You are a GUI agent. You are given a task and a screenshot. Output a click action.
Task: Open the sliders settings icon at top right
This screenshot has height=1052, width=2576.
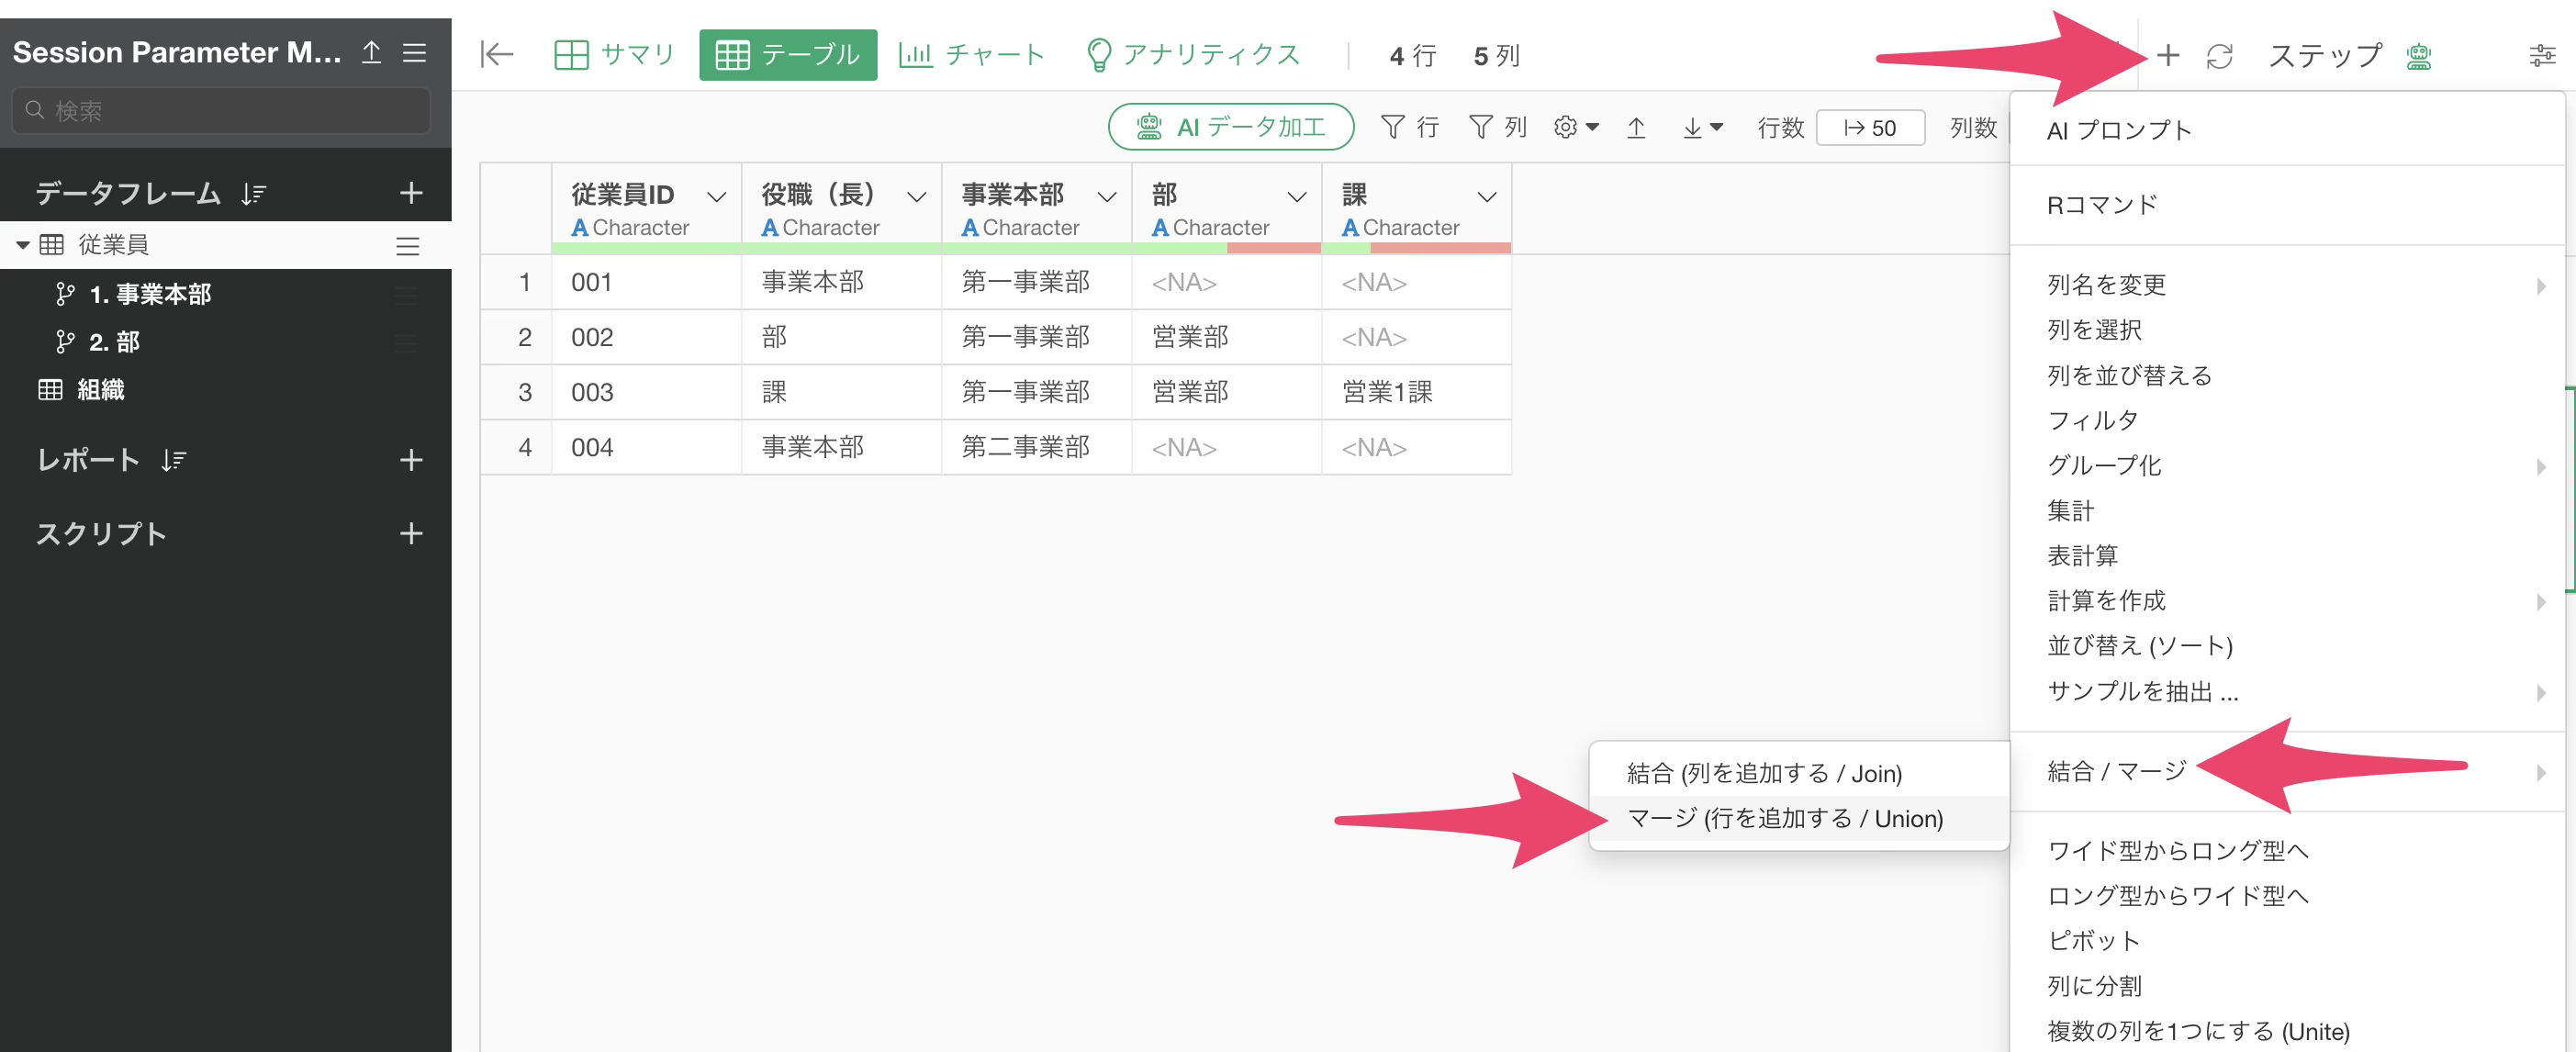[2541, 56]
